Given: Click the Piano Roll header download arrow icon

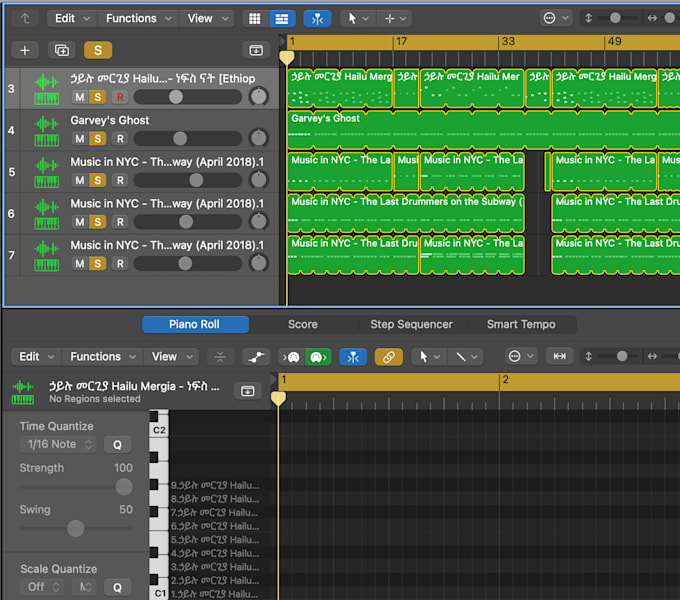Looking at the screenshot, I should 247,391.
